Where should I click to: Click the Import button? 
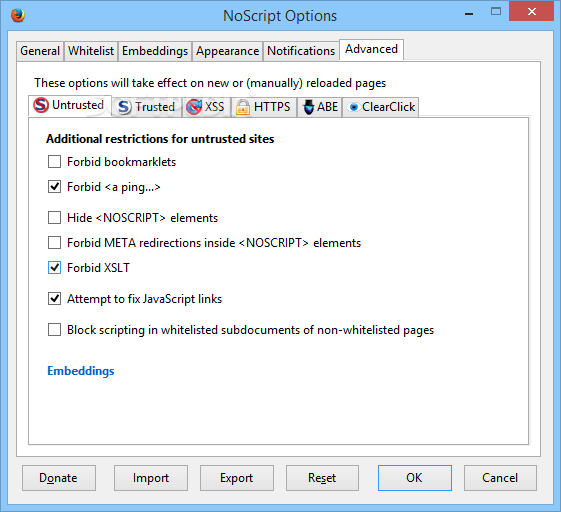pyautogui.click(x=151, y=478)
